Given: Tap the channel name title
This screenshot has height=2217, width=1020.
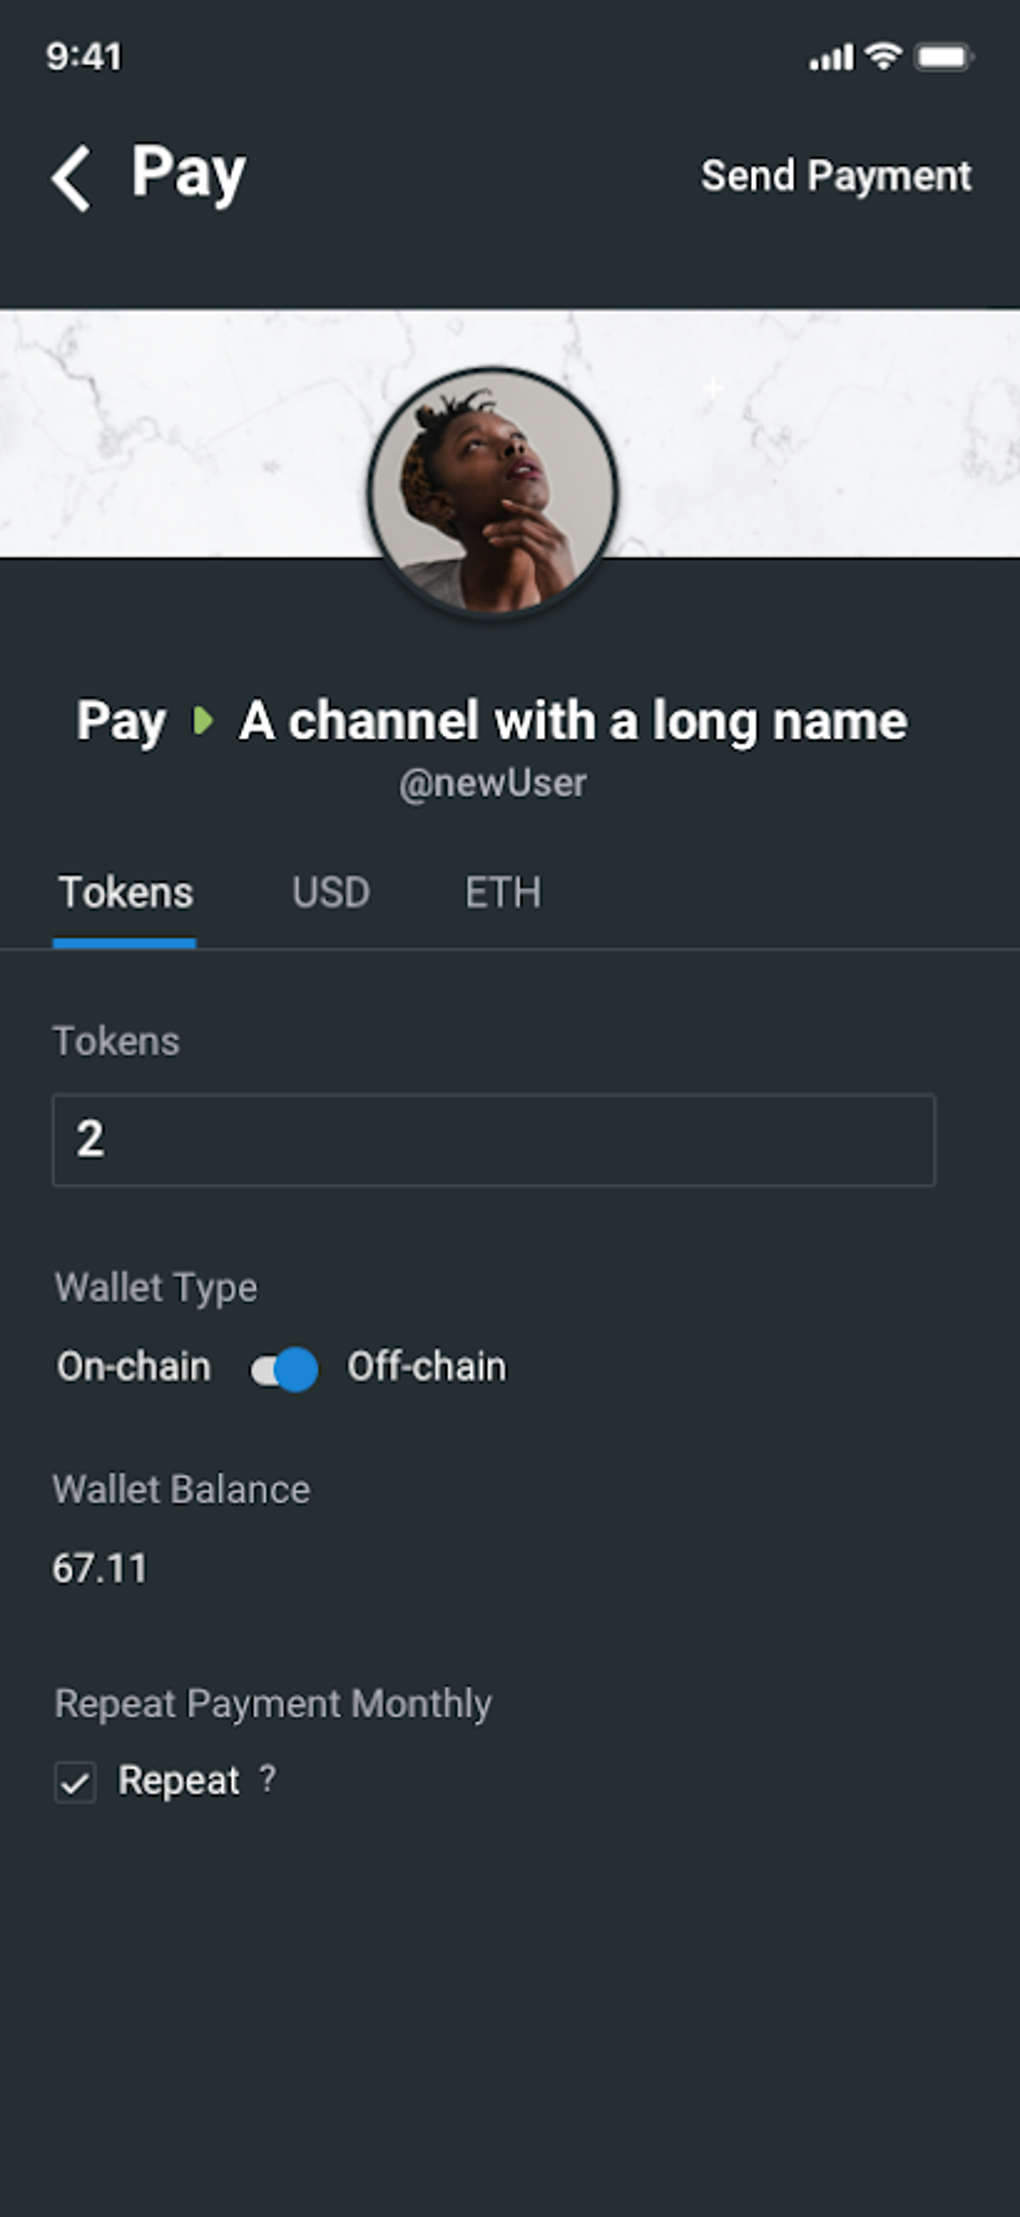Looking at the screenshot, I should (x=573, y=721).
